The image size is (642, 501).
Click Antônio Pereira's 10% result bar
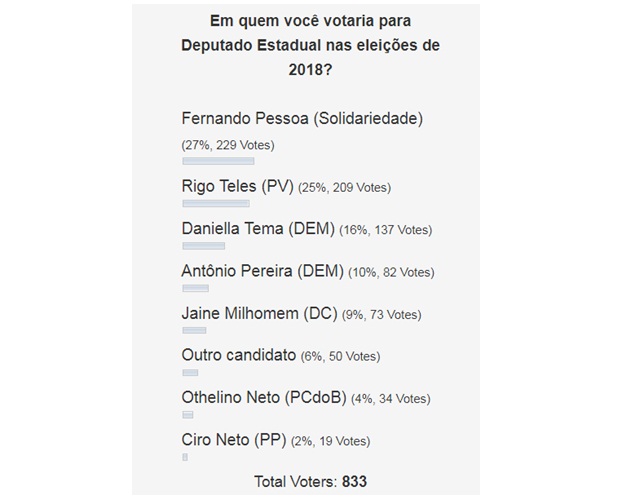point(195,288)
